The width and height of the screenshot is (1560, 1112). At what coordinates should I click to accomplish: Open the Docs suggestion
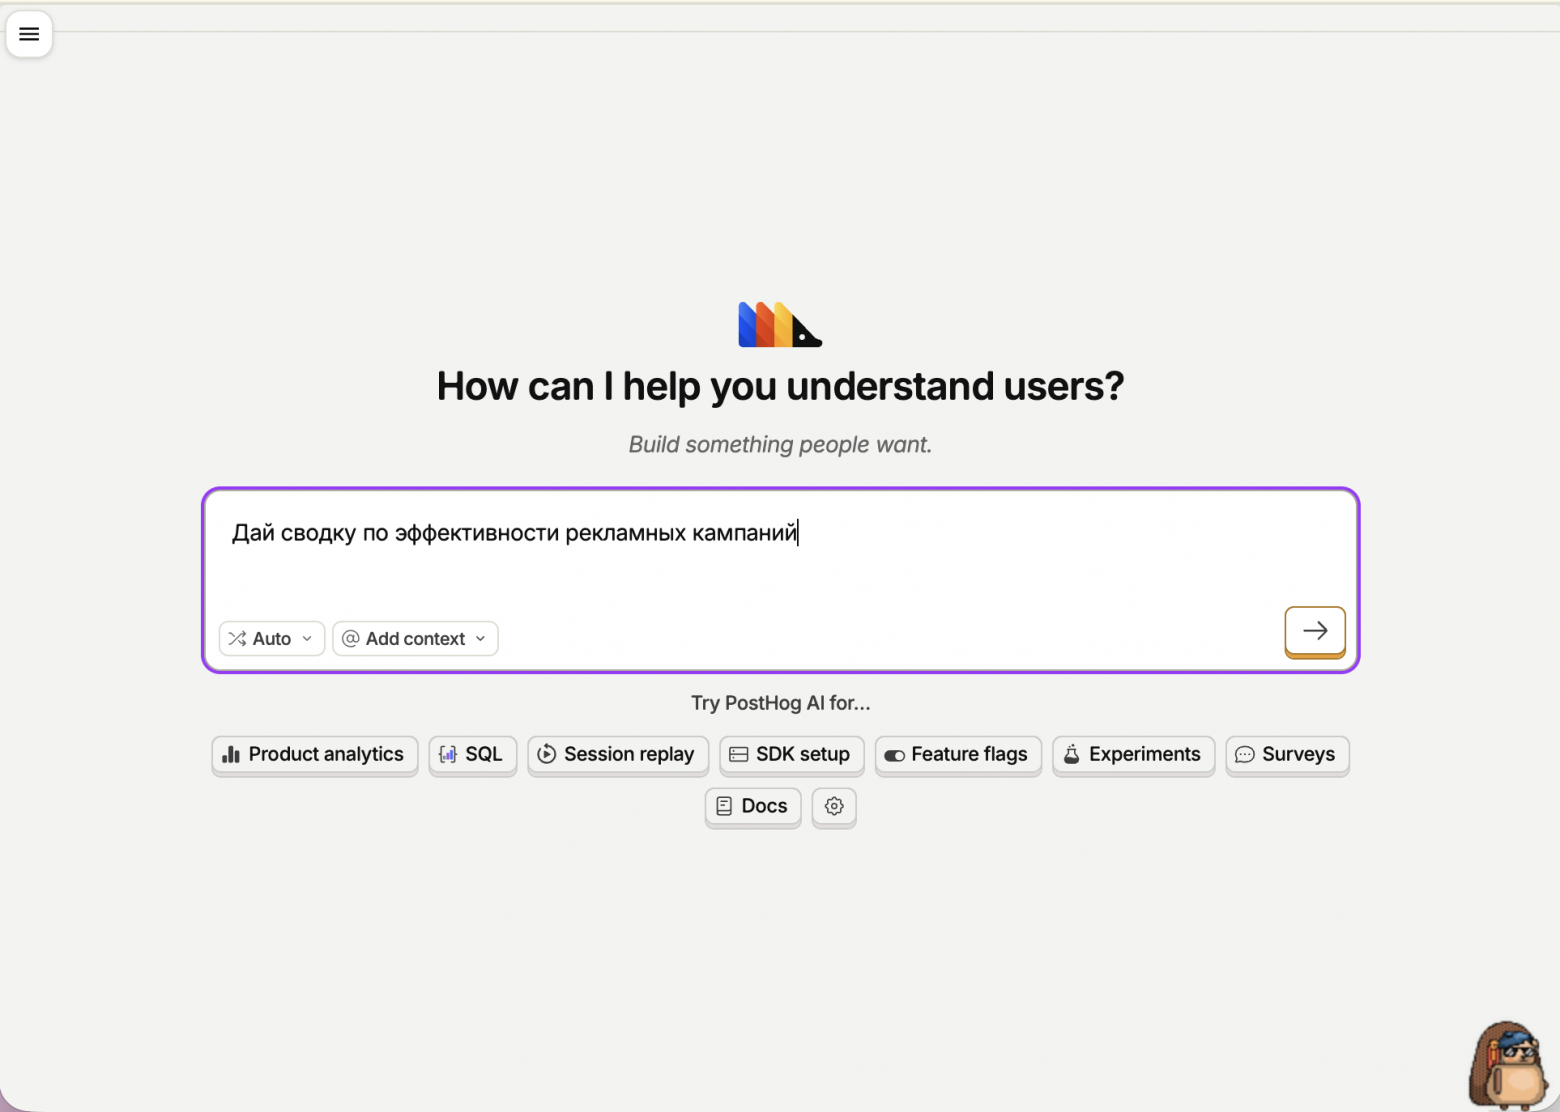pyautogui.click(x=753, y=807)
